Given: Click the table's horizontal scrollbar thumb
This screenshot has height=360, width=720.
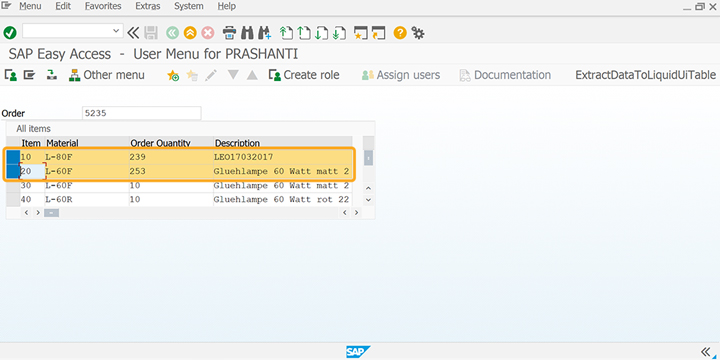Looking at the screenshot, I should [x=51, y=213].
